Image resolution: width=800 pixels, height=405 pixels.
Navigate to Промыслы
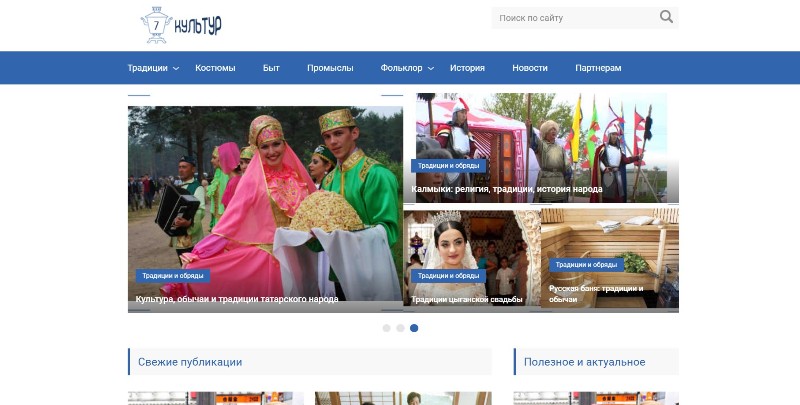coord(330,68)
